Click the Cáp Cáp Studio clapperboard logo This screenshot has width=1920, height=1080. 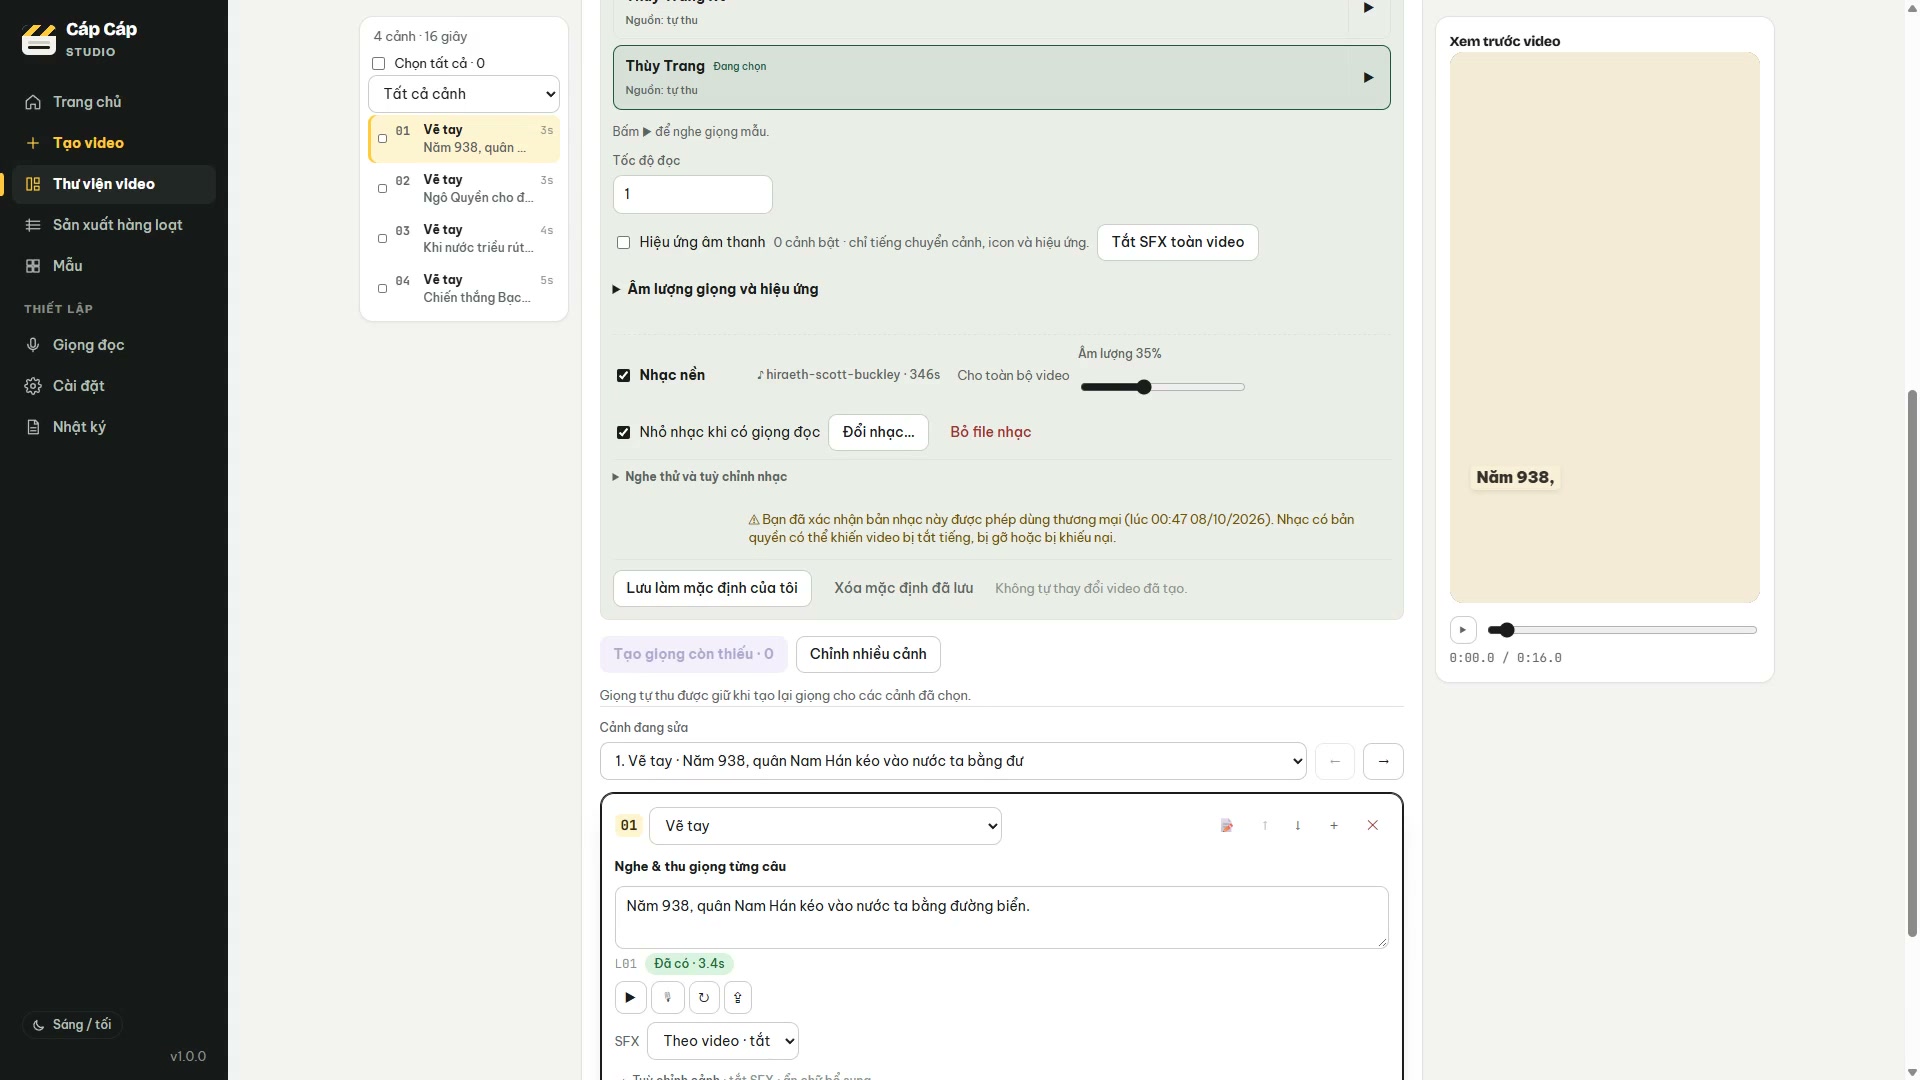39,39
